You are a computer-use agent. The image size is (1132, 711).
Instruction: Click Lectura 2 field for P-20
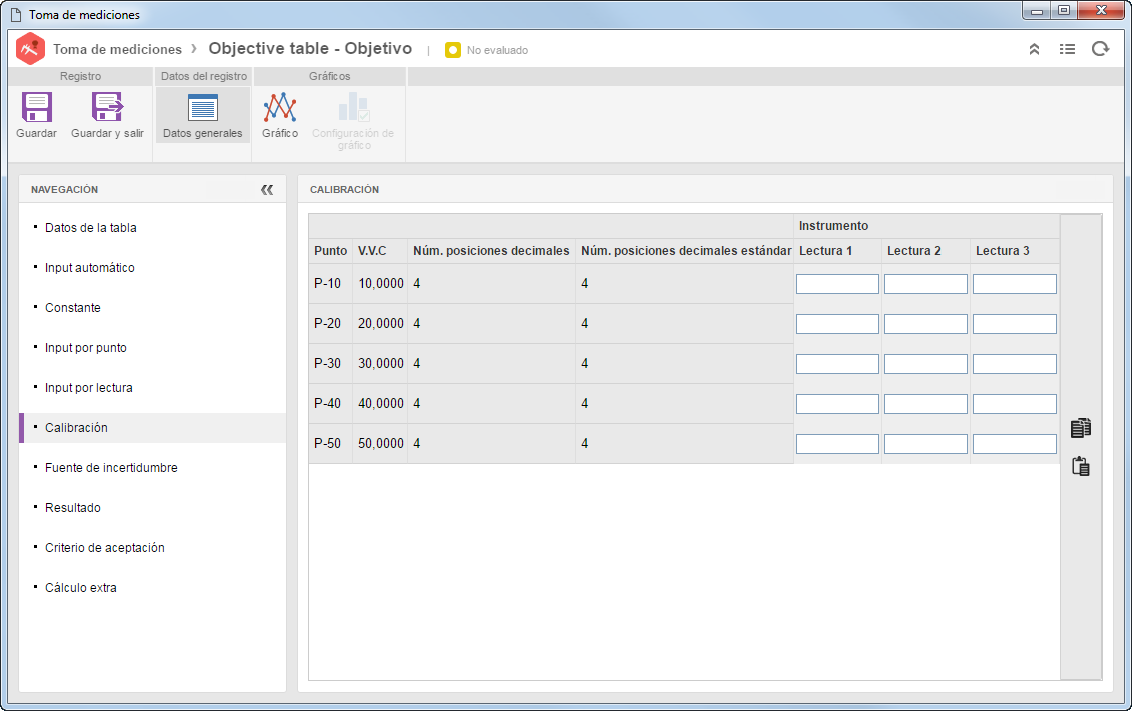pyautogui.click(x=926, y=323)
